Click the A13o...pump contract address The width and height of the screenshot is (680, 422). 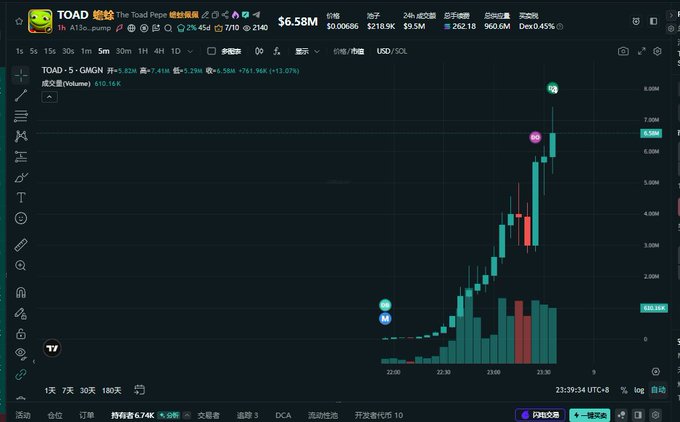click(90, 28)
